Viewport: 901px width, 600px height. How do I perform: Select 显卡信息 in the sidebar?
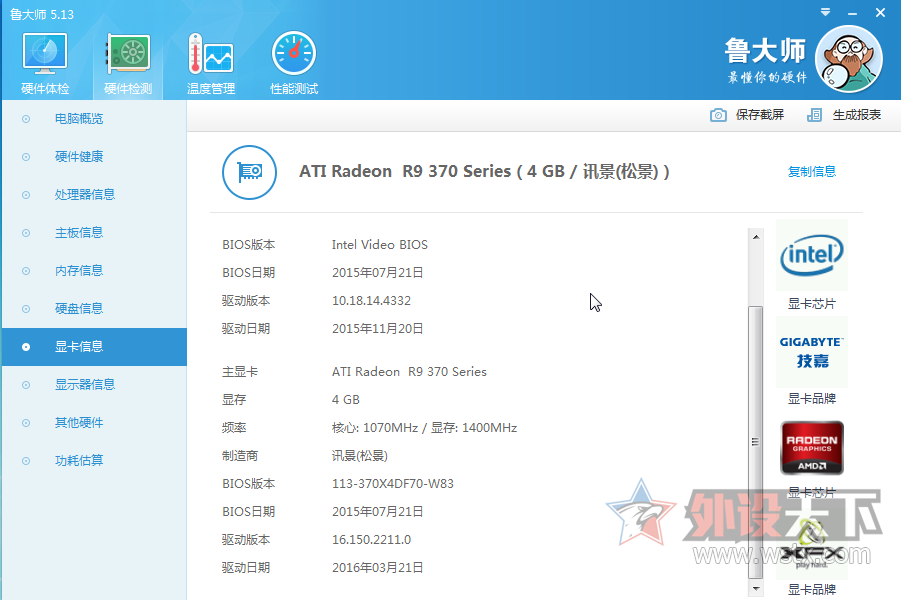pos(94,347)
